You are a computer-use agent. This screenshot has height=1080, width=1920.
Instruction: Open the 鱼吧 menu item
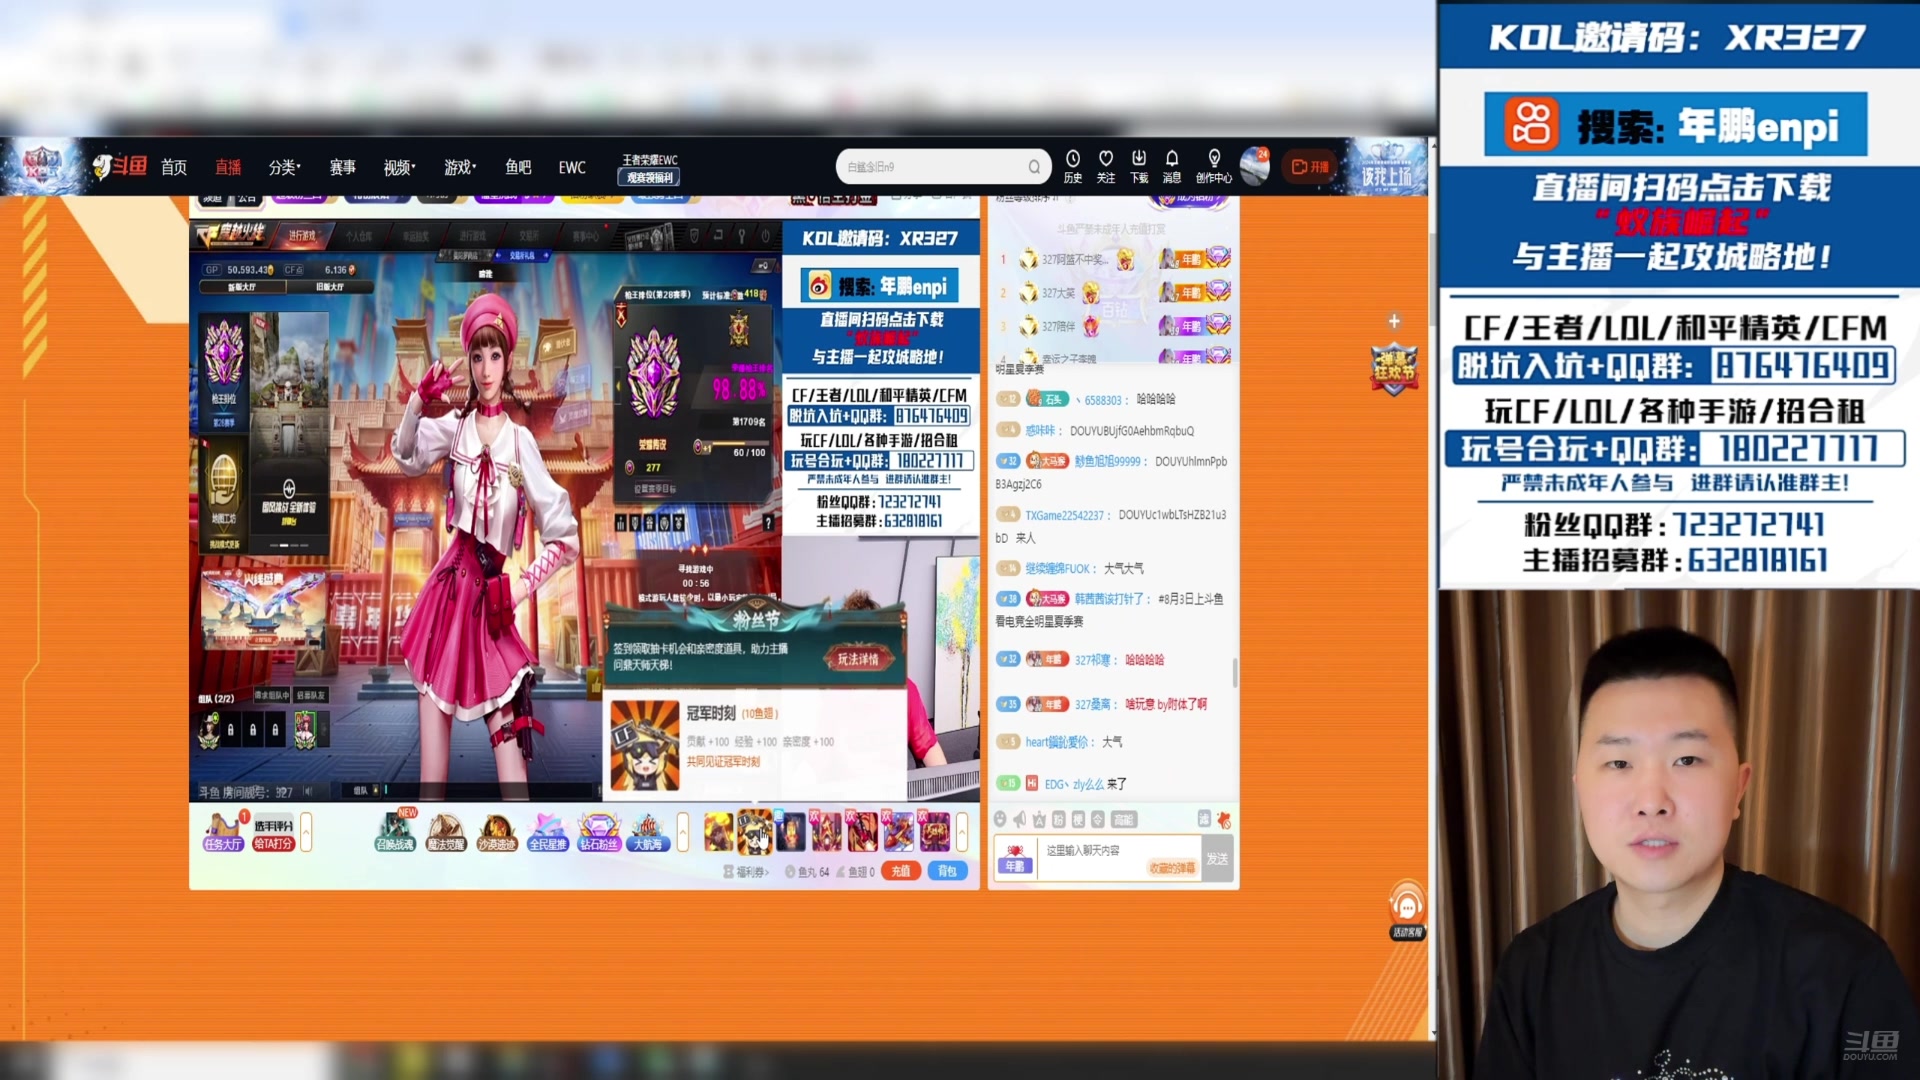(517, 167)
